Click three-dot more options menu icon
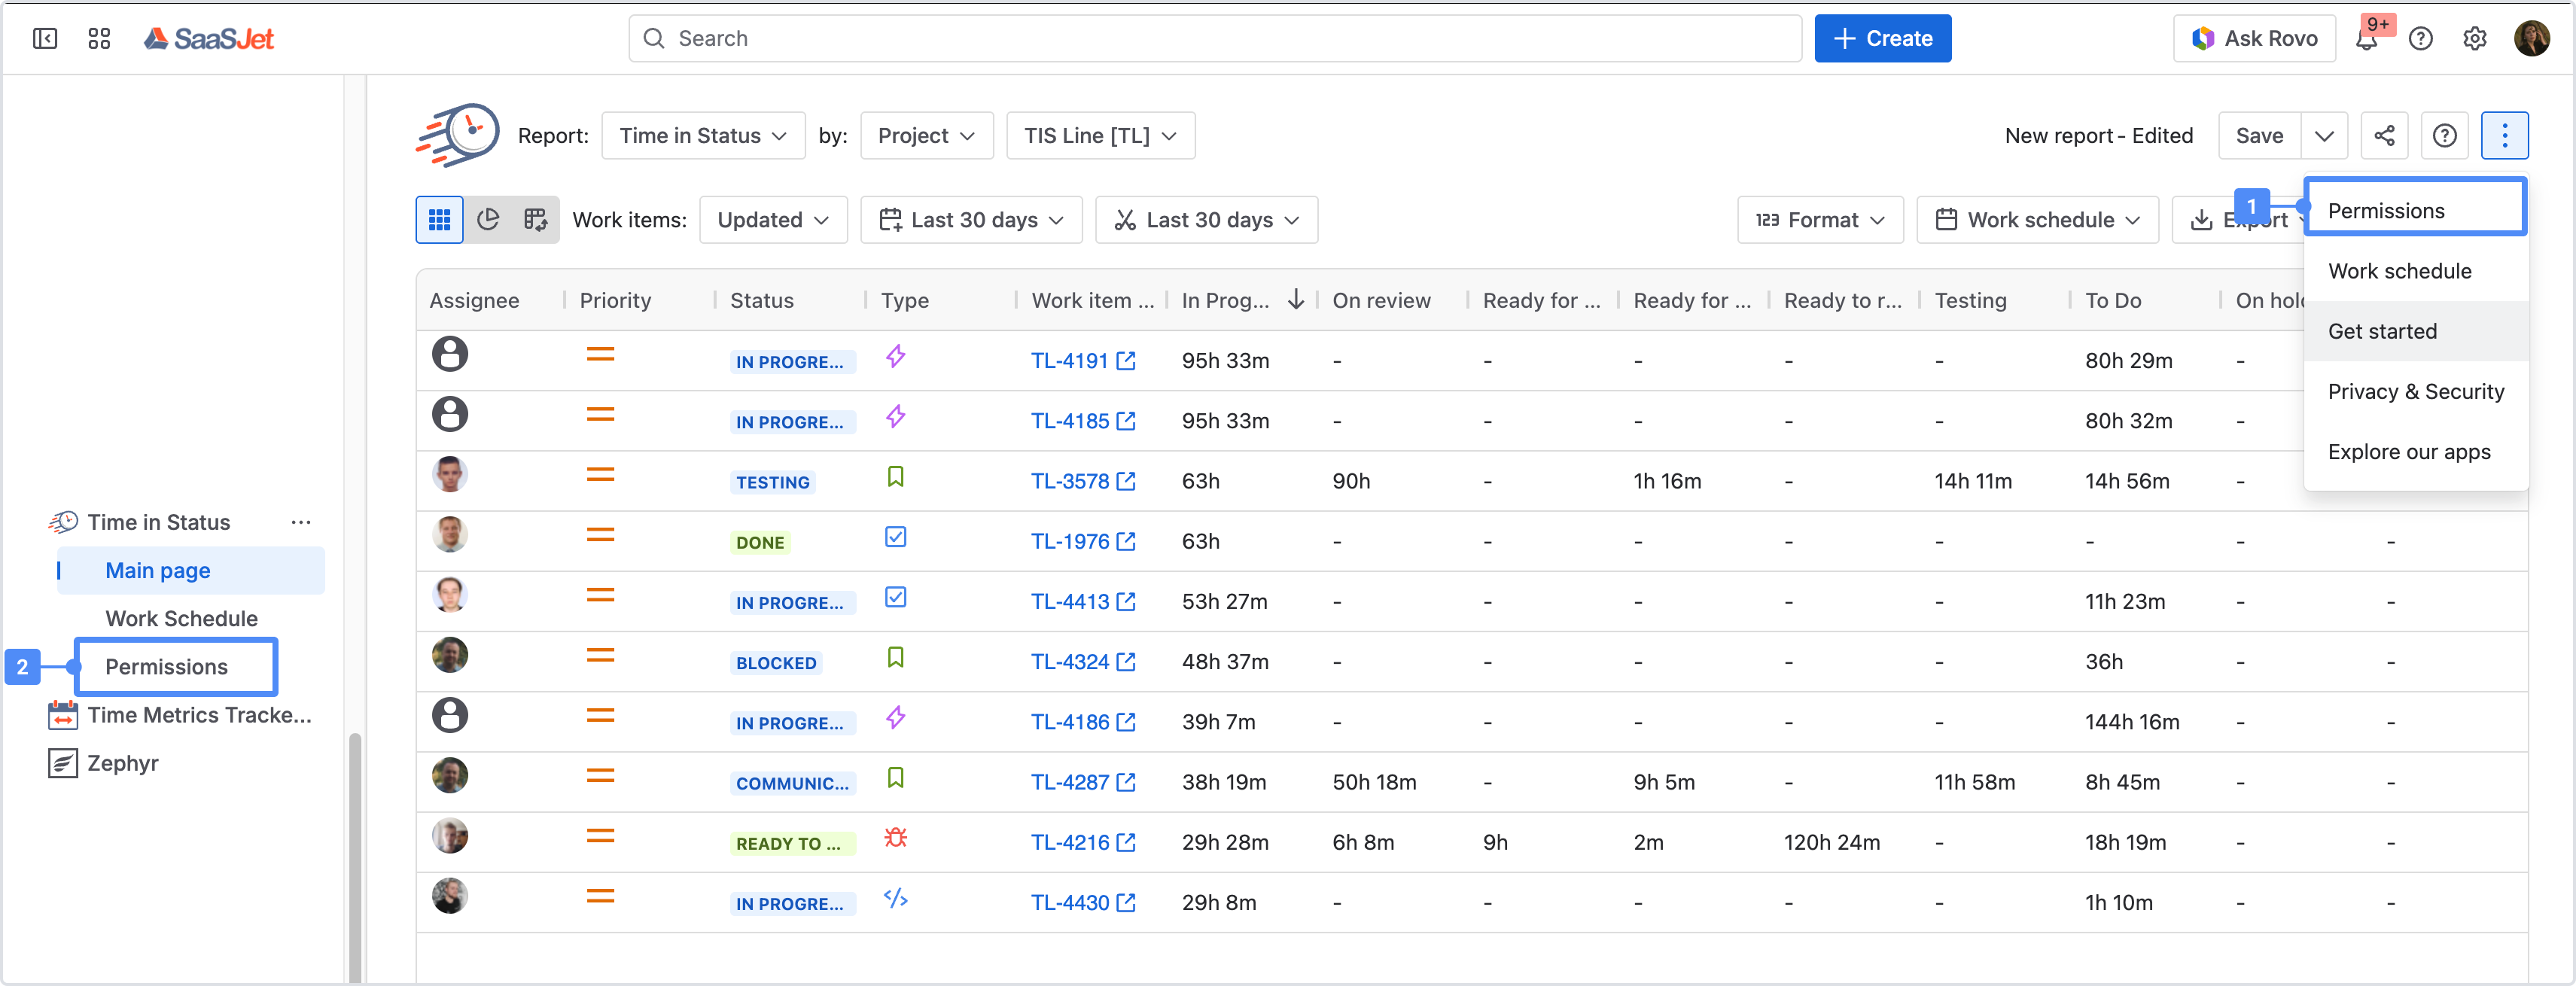Screen dimensions: 2576x986 pyautogui.click(x=2504, y=136)
